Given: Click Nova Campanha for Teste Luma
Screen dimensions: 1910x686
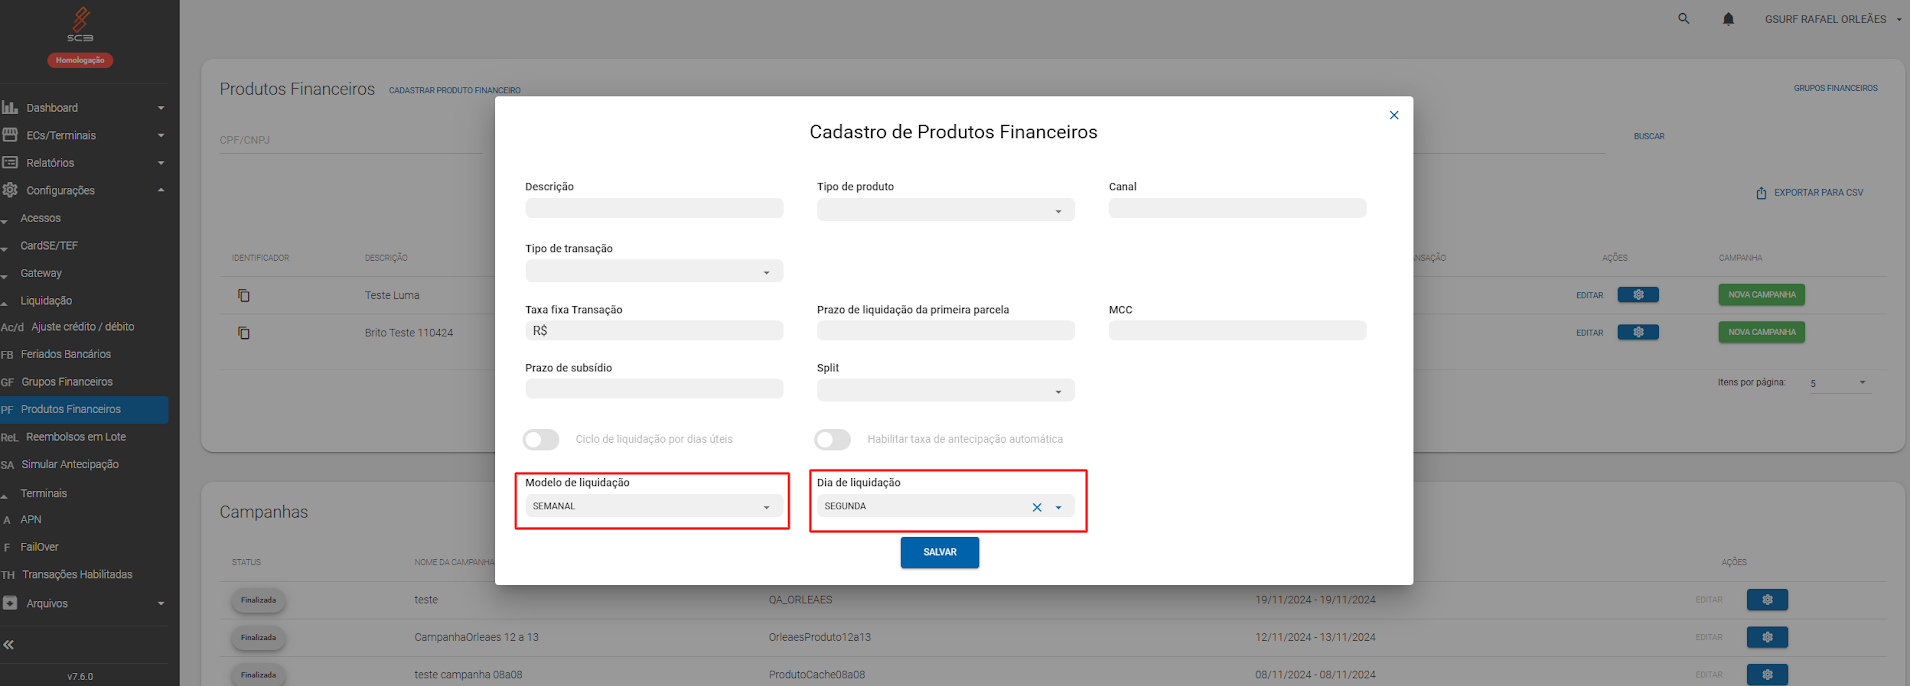Looking at the screenshot, I should pos(1761,295).
